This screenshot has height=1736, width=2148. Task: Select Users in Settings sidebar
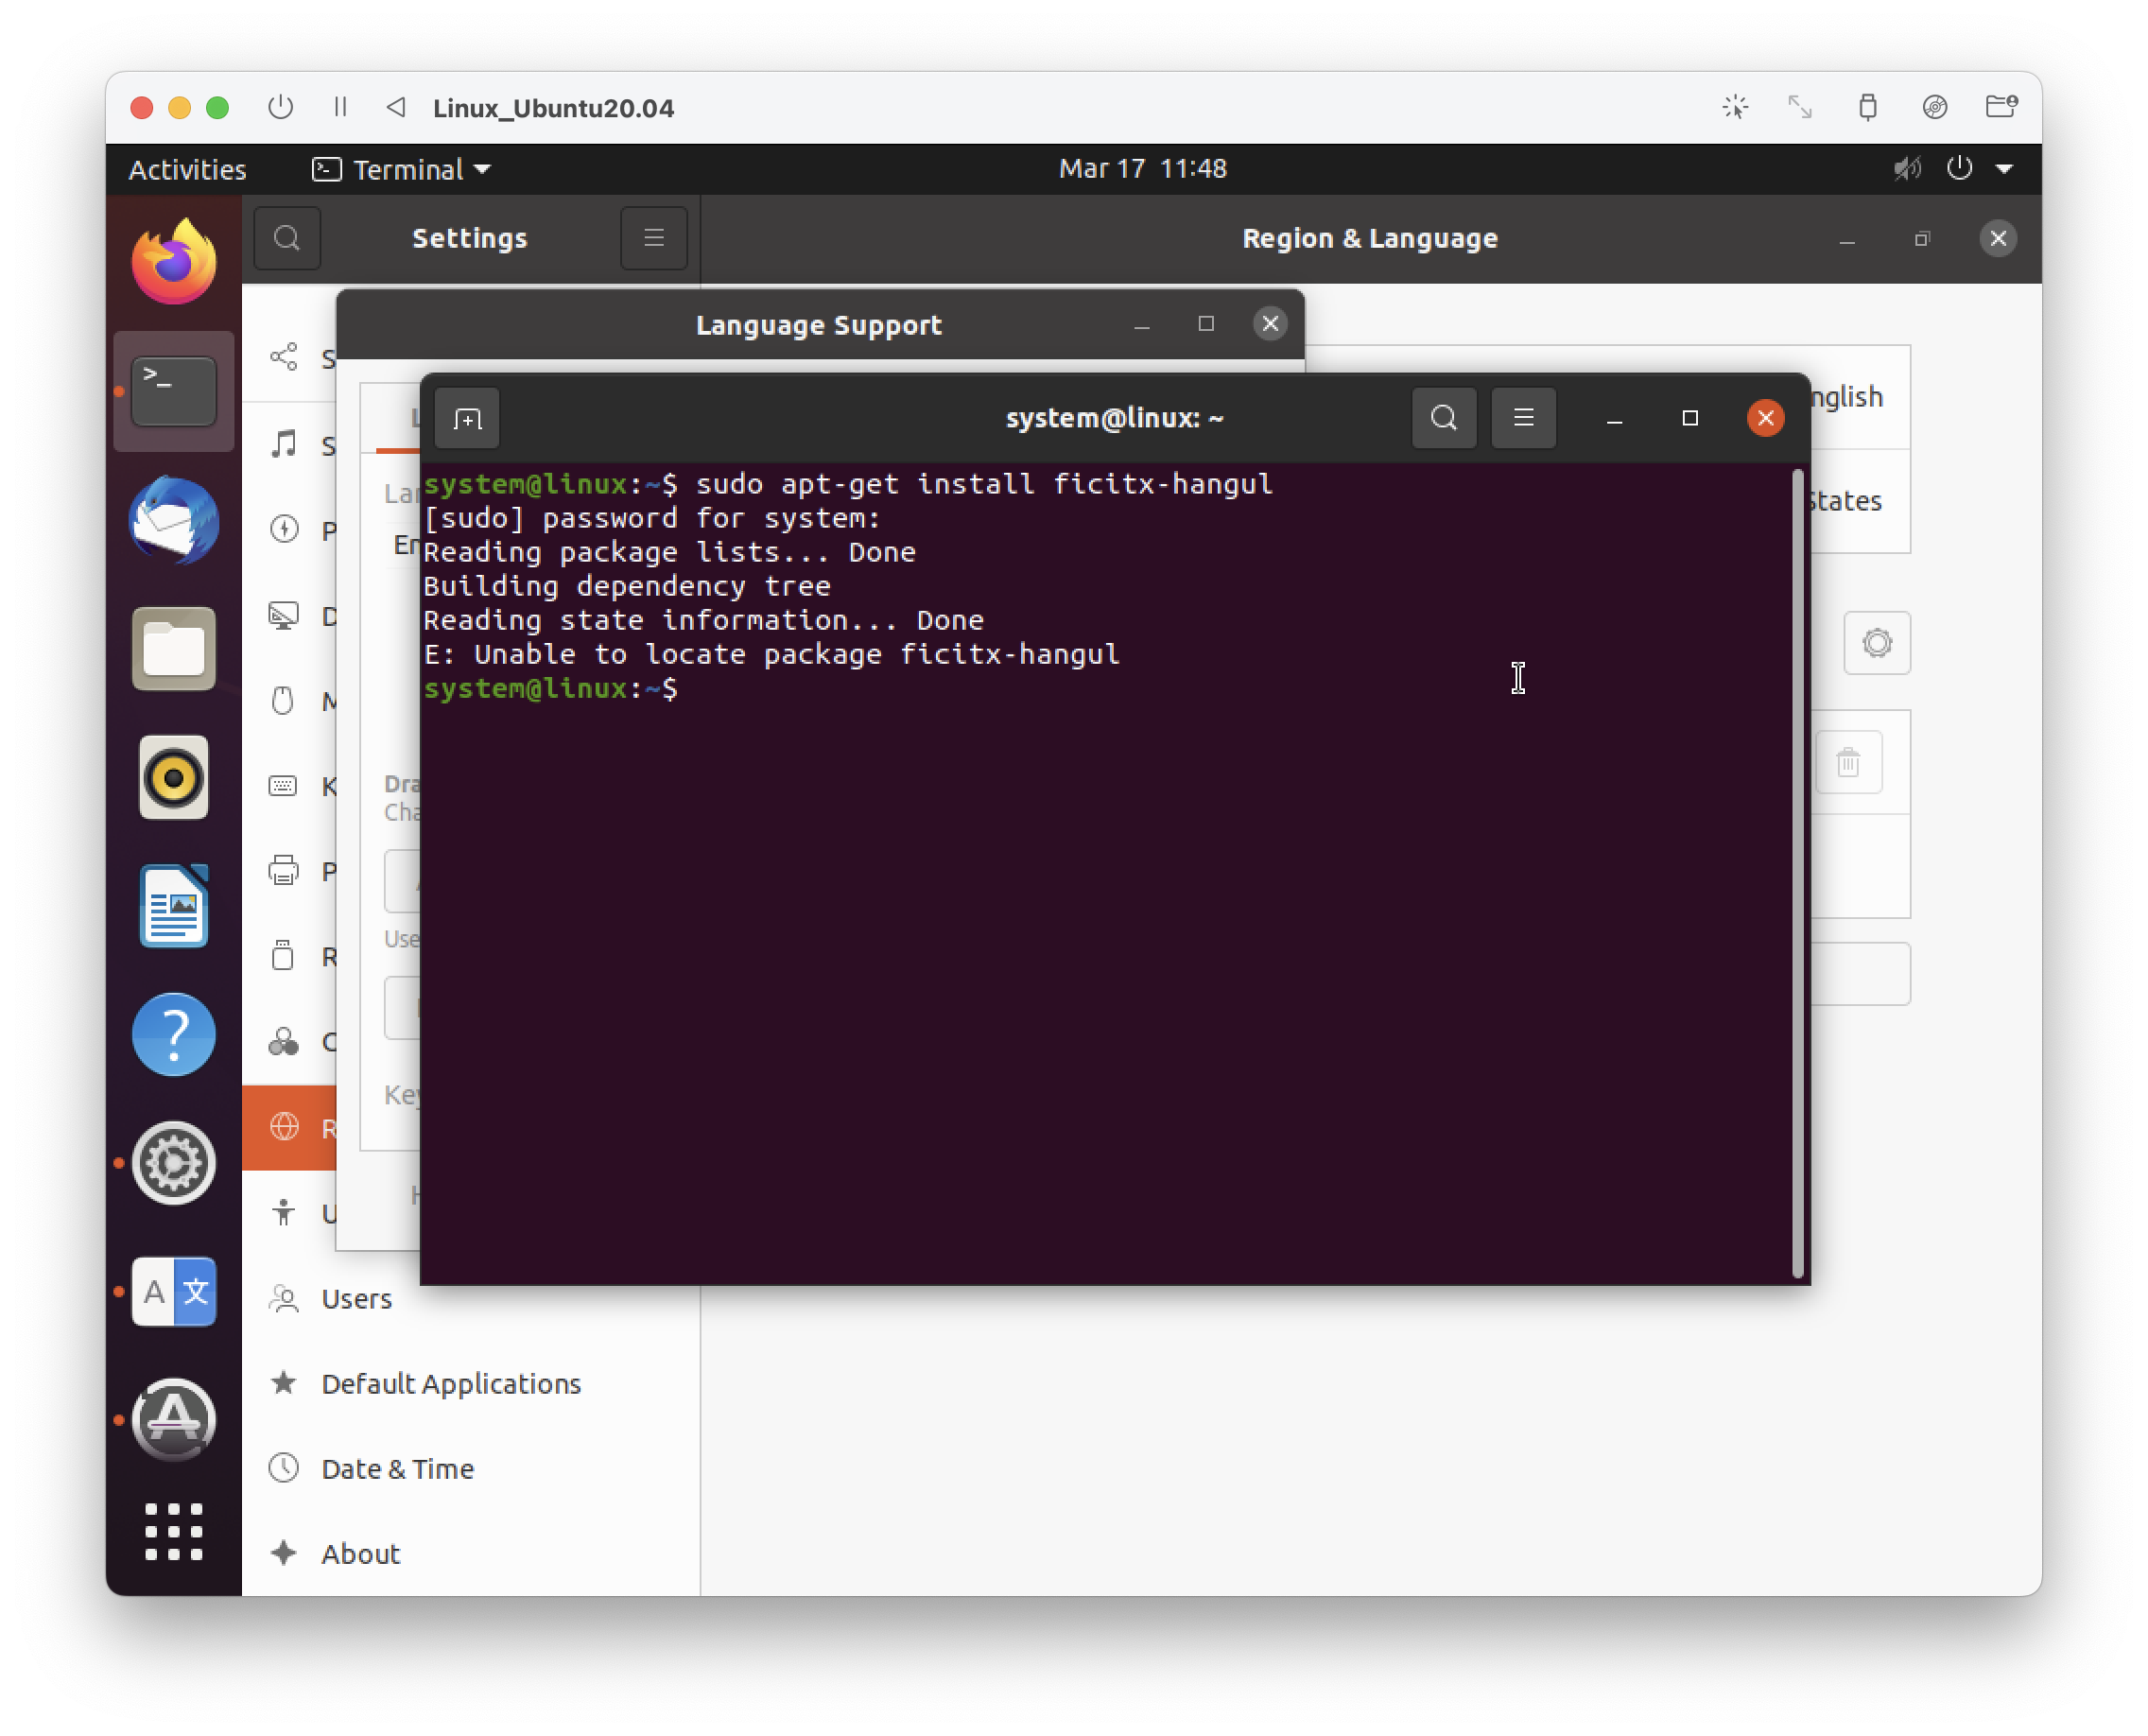[356, 1299]
